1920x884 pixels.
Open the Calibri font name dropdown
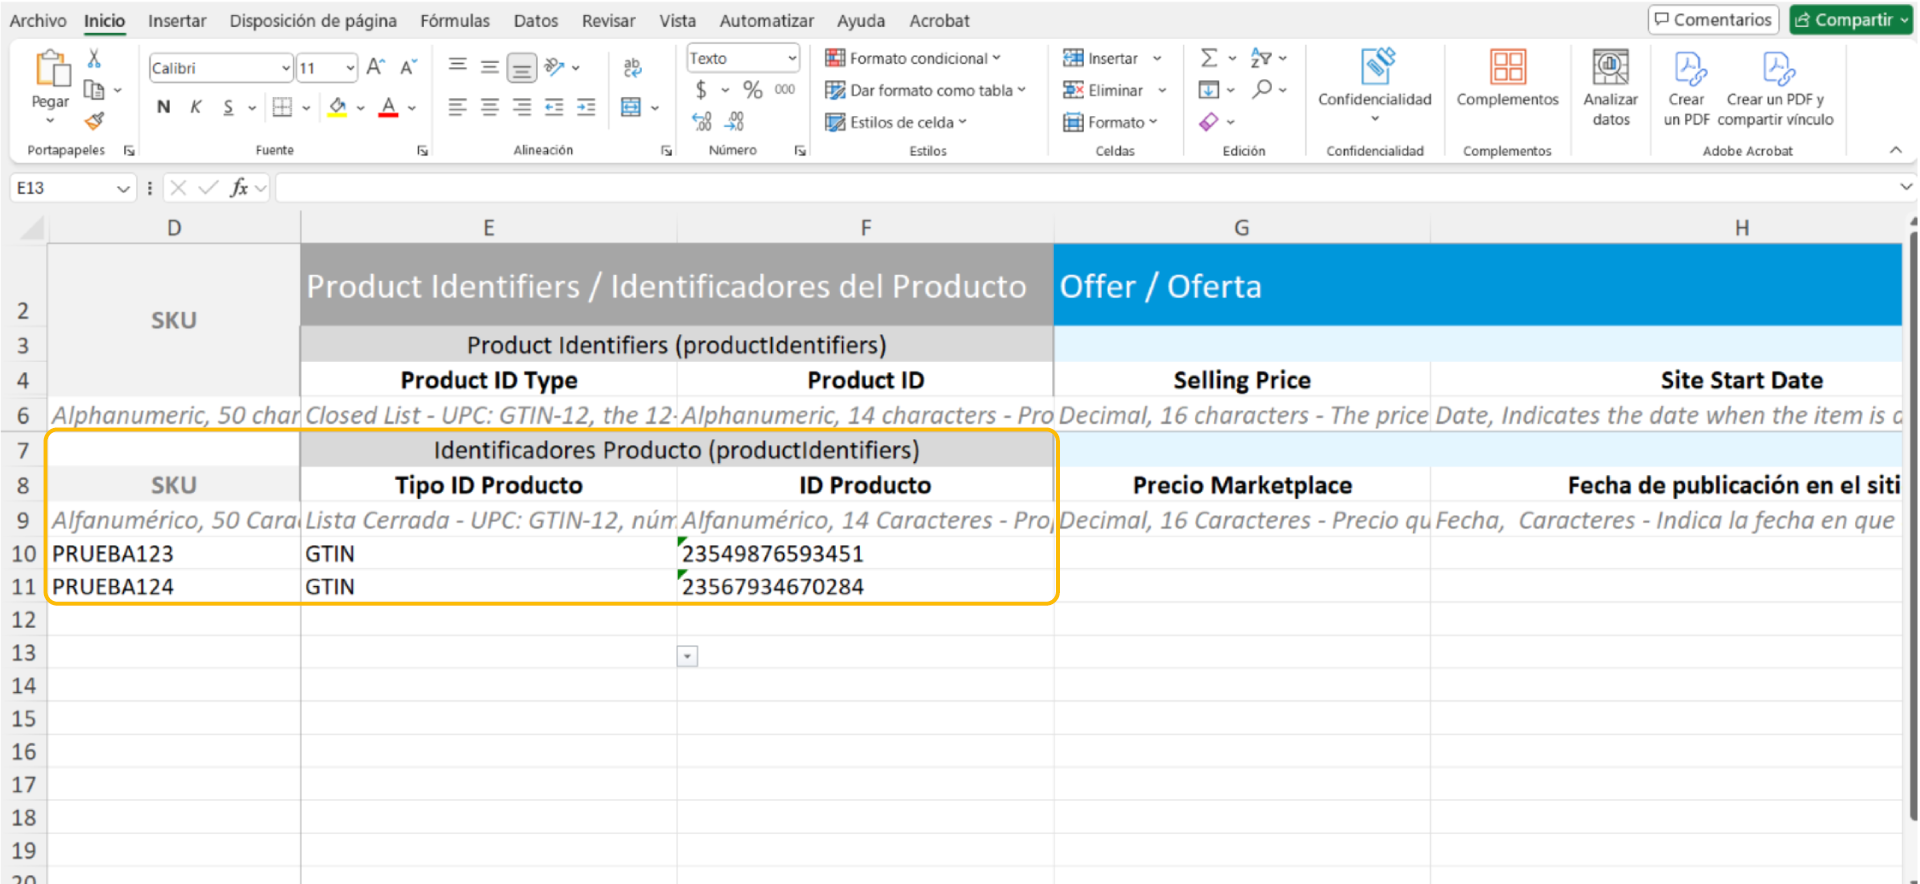[x=286, y=68]
